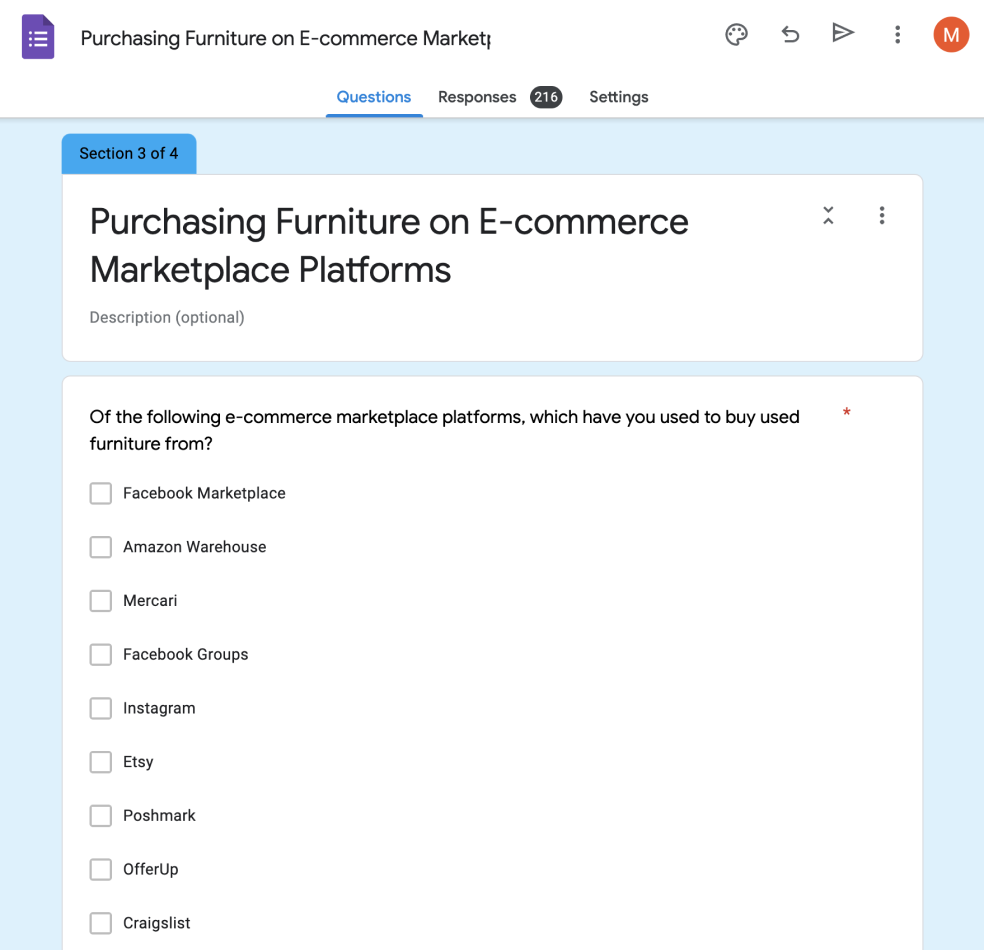Viewport: 984px width, 950px height.
Task: Click the undo arrow icon
Action: click(x=790, y=35)
